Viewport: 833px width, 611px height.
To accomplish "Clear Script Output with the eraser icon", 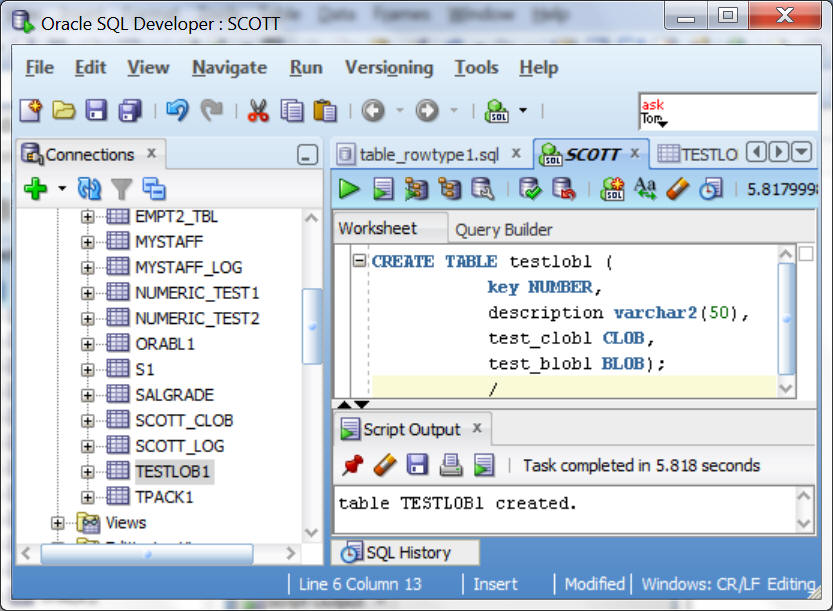I will [385, 465].
